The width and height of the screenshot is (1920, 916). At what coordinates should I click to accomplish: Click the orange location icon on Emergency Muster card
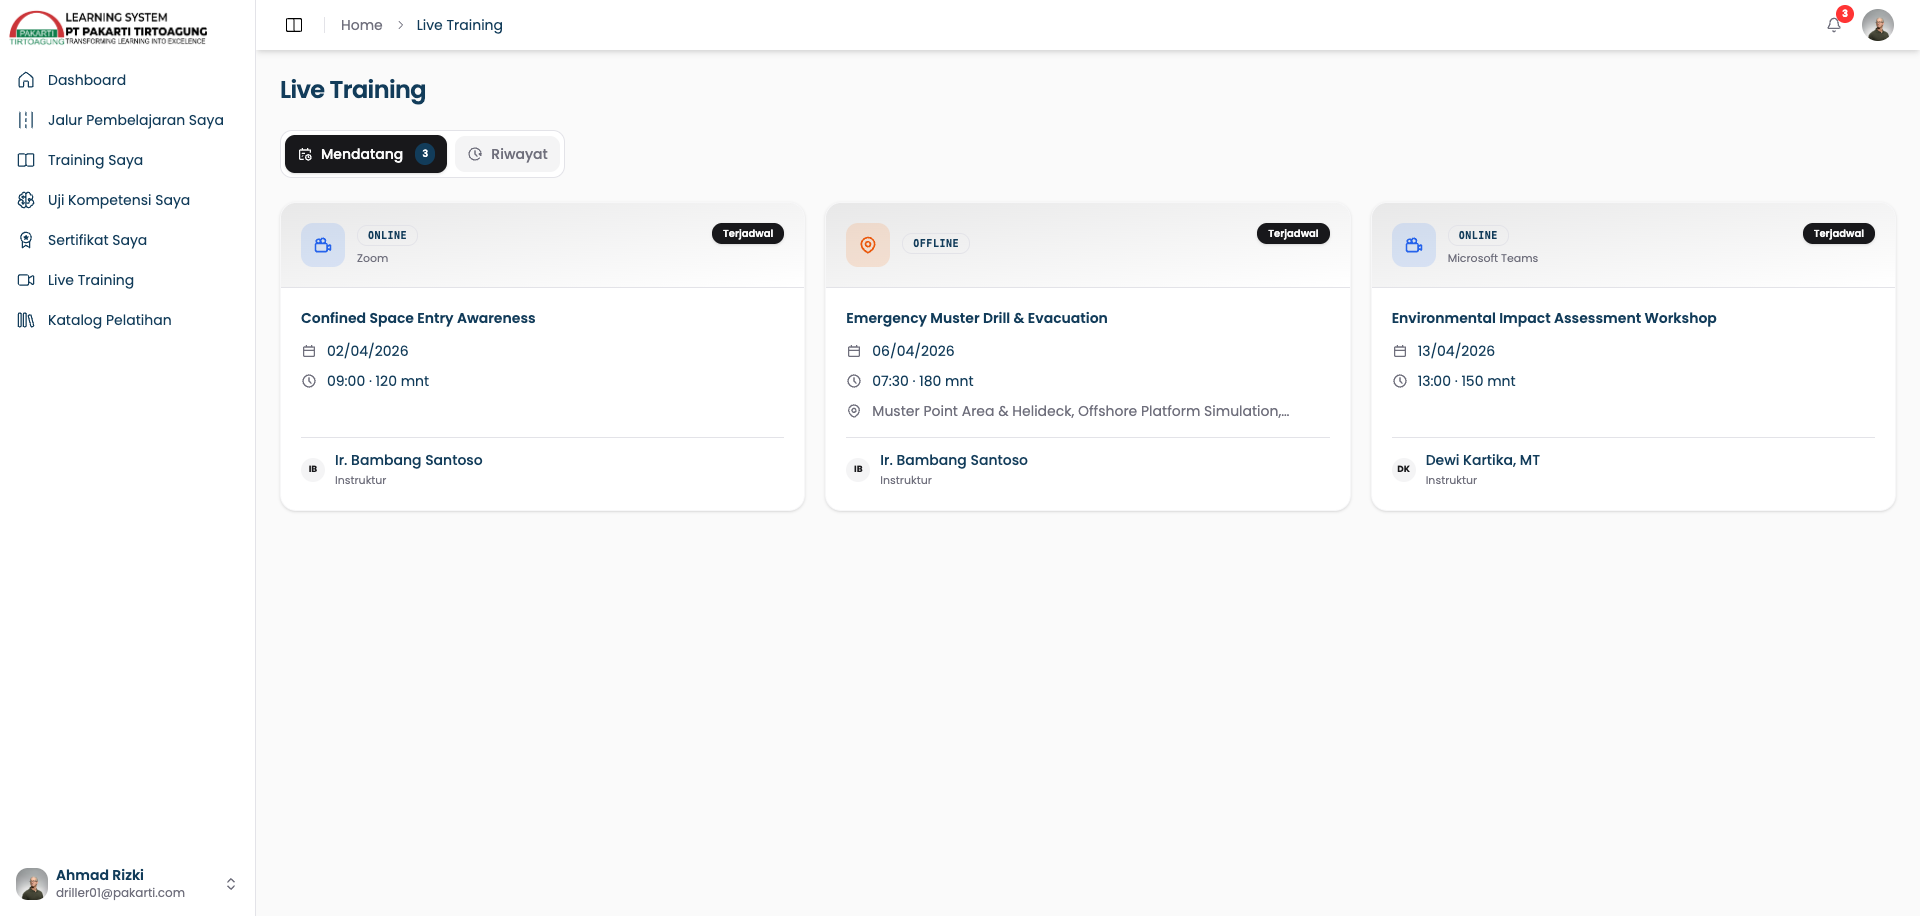(868, 245)
